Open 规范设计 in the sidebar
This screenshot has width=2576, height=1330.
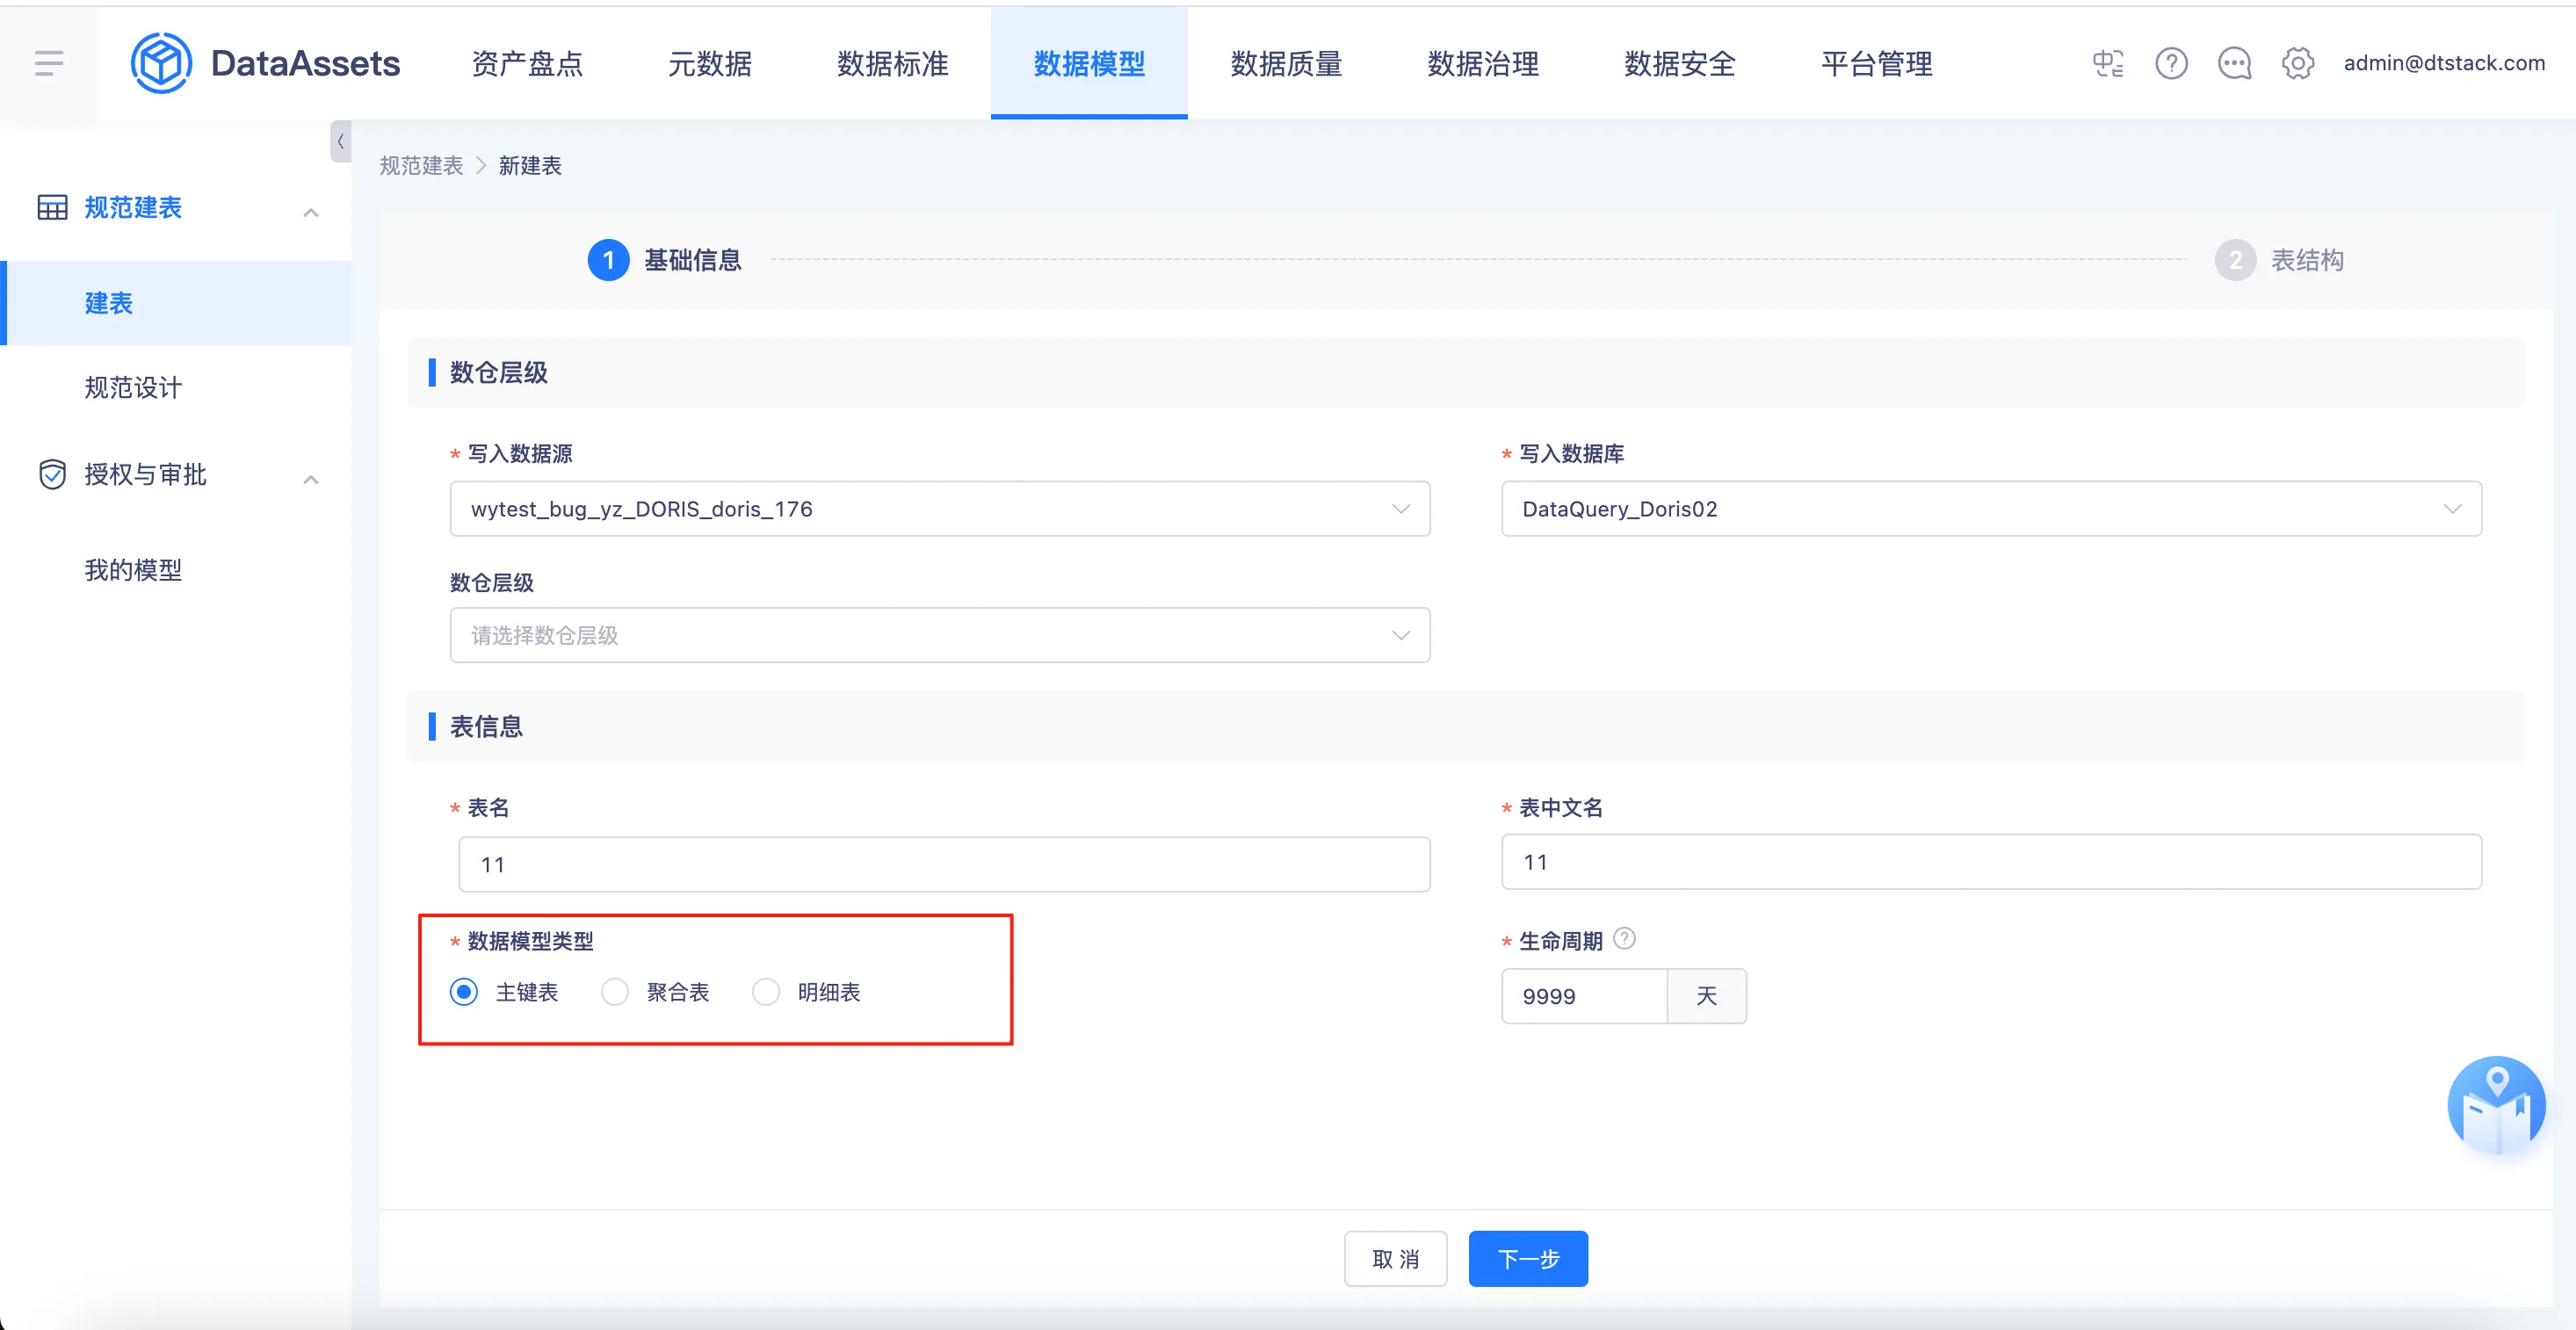[x=133, y=387]
